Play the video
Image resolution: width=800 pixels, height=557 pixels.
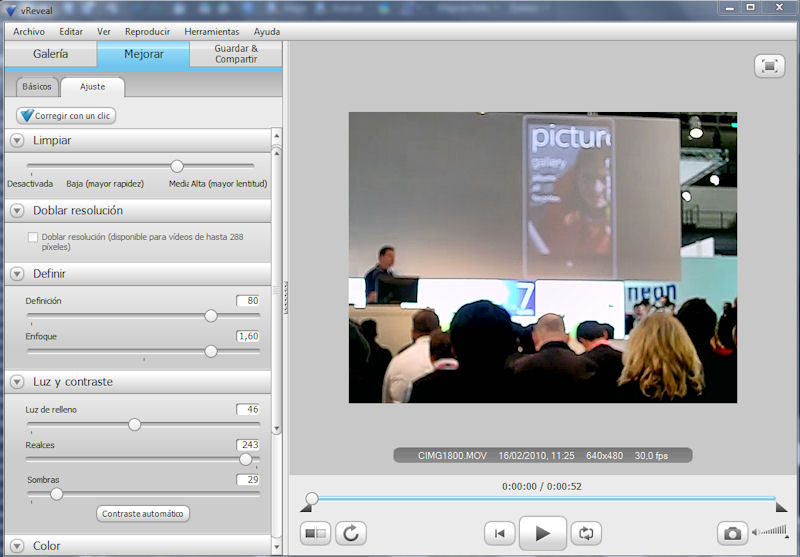542,534
